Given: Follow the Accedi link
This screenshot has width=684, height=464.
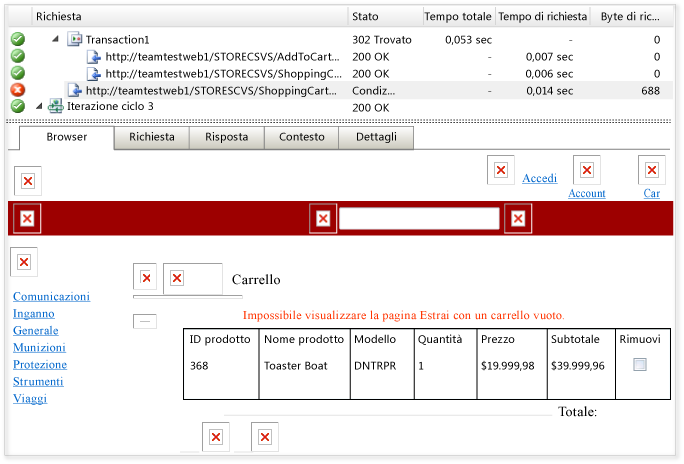Looking at the screenshot, I should (x=540, y=178).
